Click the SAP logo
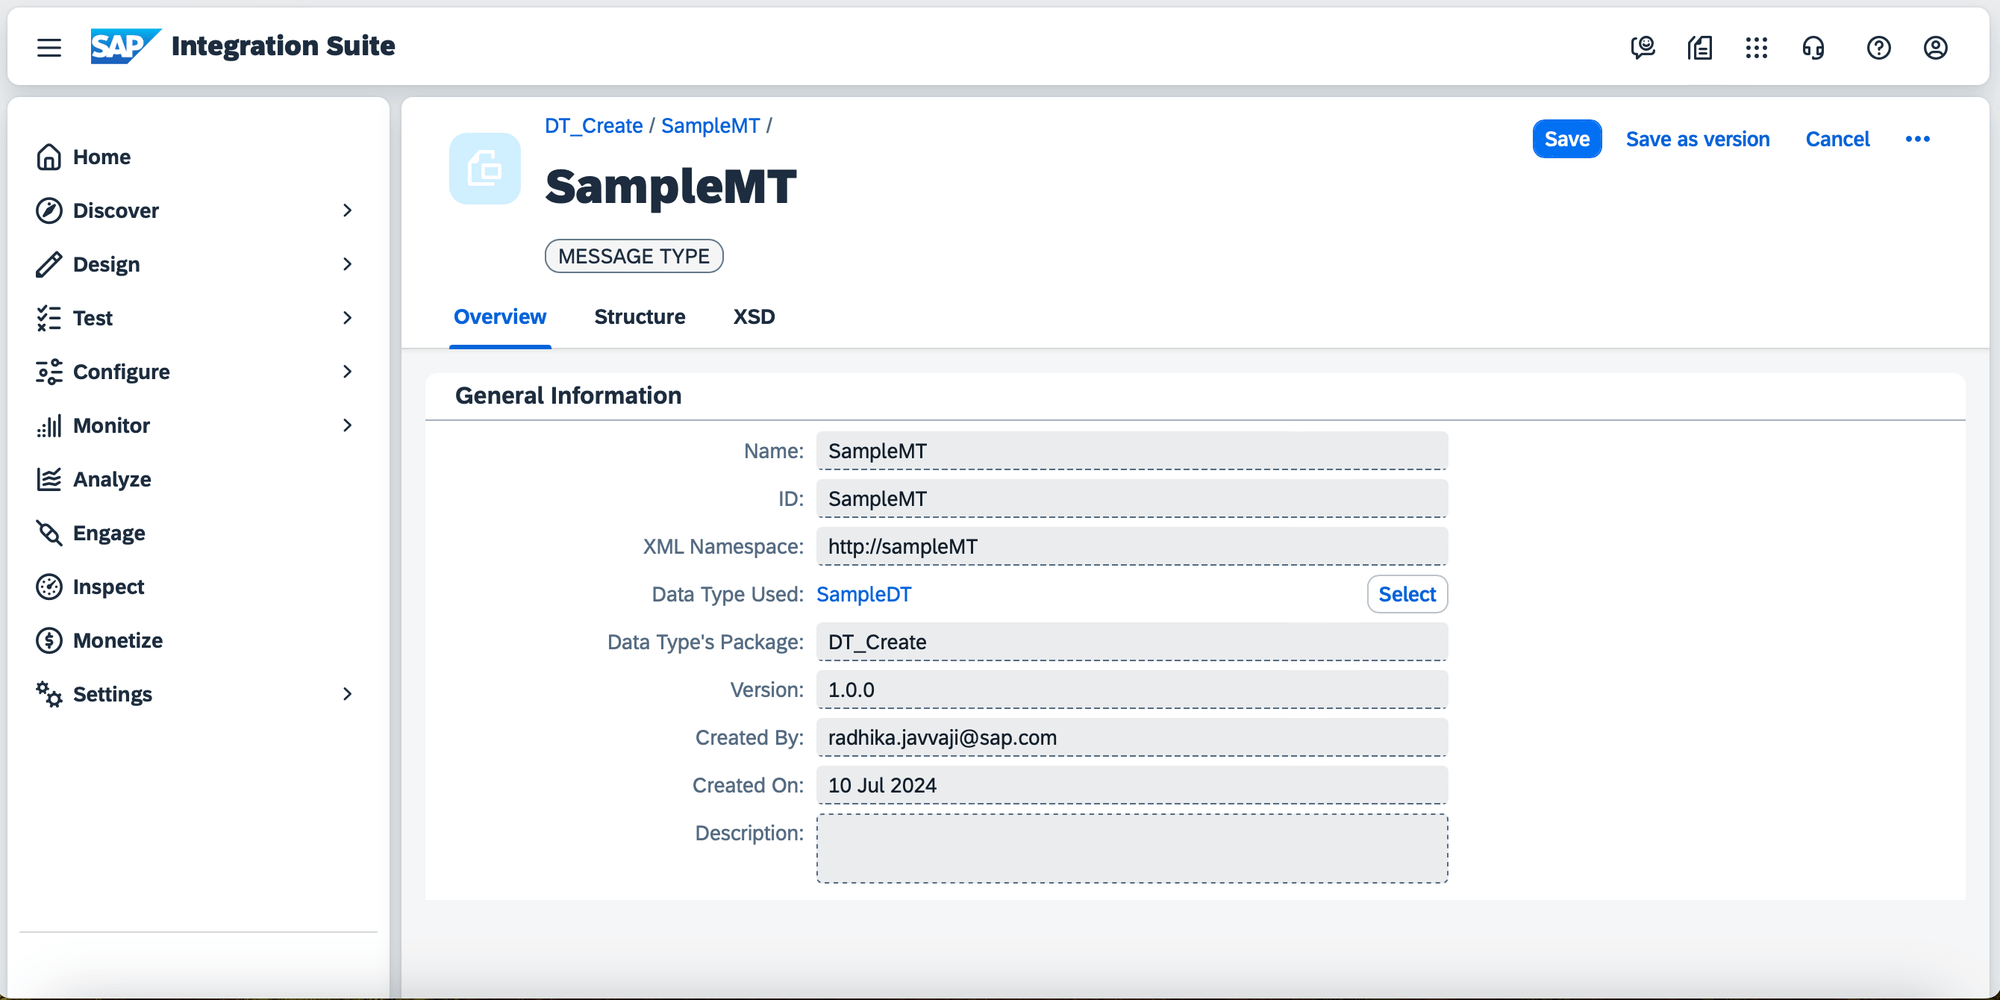The image size is (2000, 1000). coord(124,46)
